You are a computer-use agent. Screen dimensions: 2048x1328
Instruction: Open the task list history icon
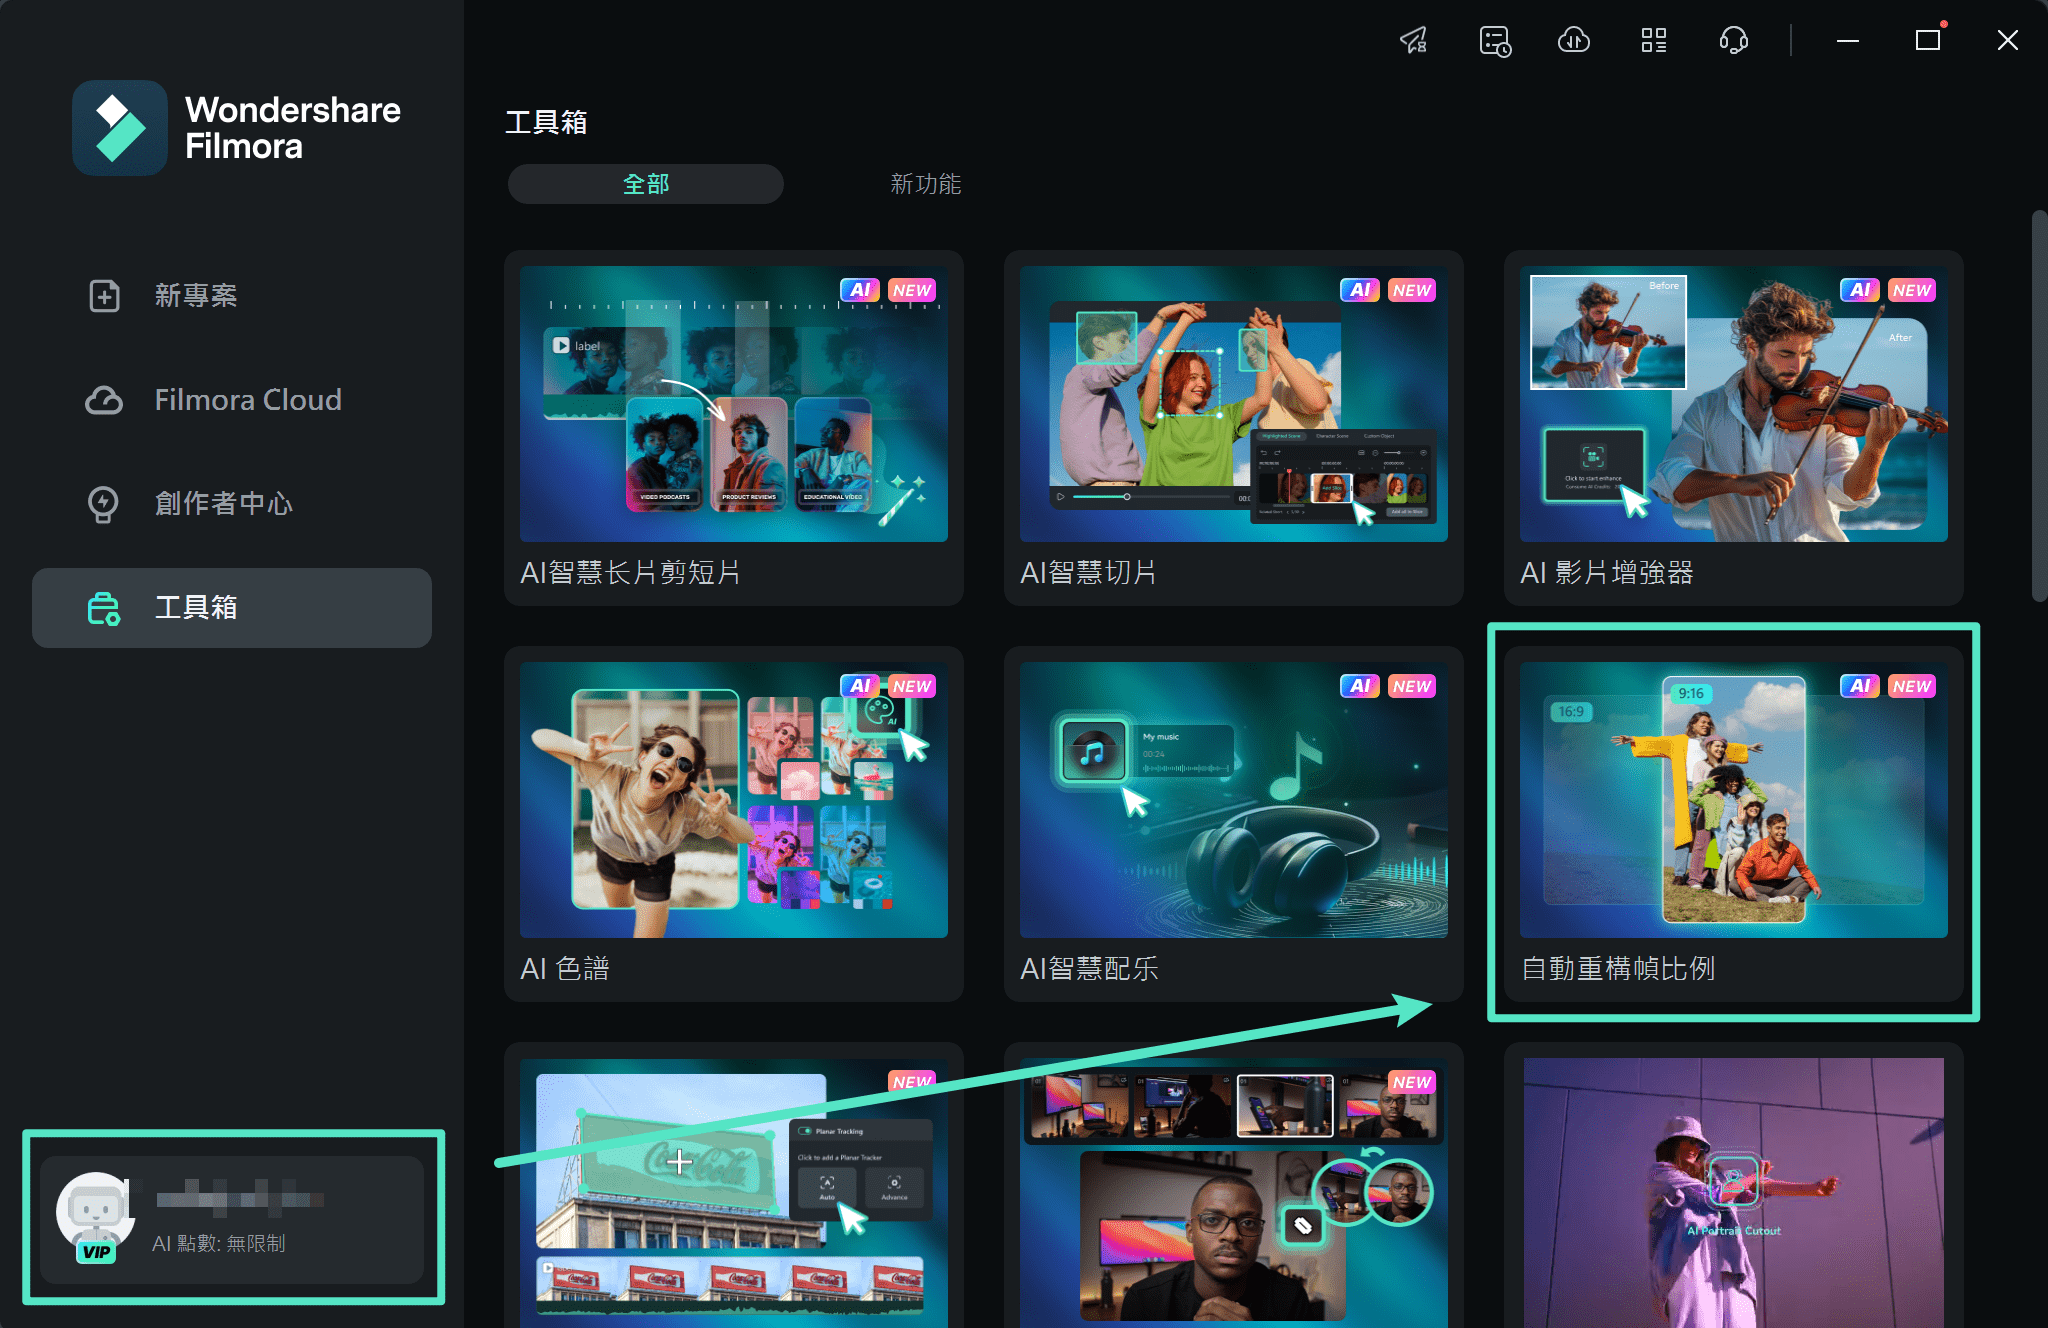point(1495,41)
